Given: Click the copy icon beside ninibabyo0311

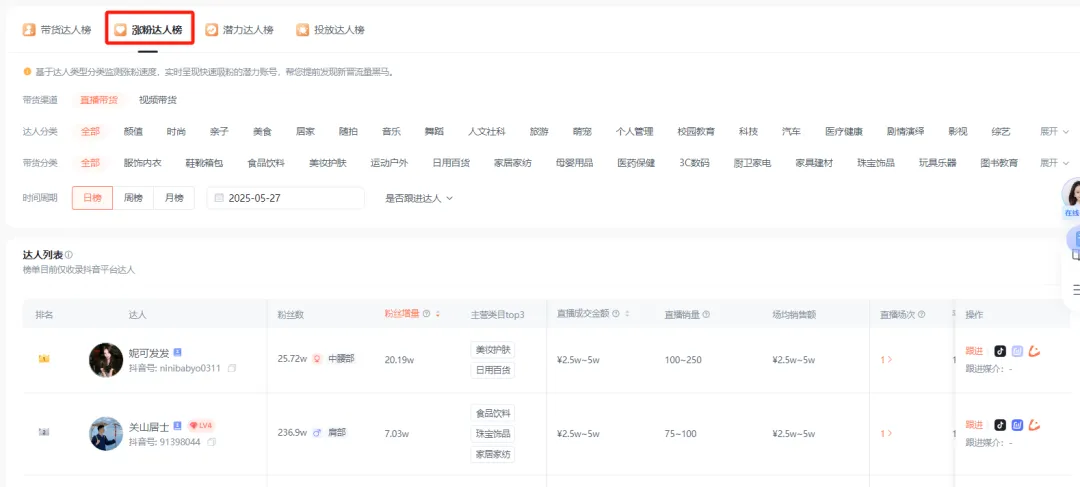Looking at the screenshot, I should [232, 369].
